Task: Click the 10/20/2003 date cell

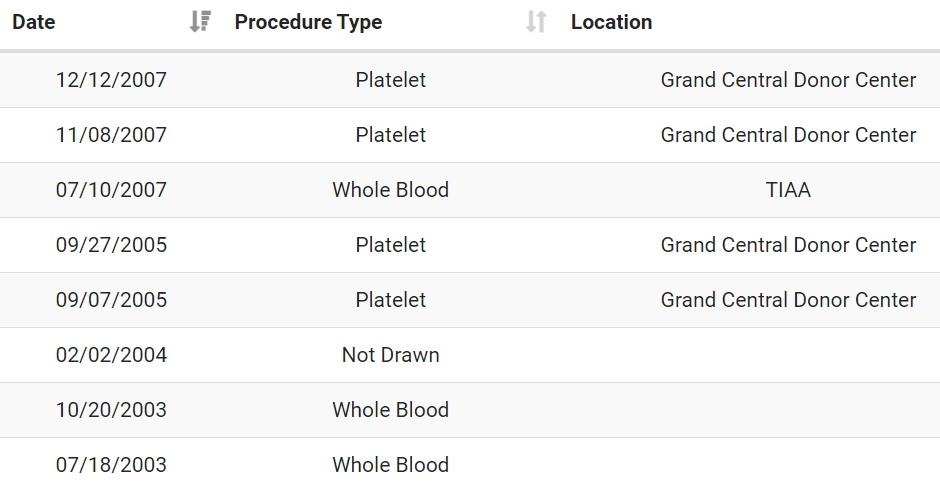Action: (111, 410)
